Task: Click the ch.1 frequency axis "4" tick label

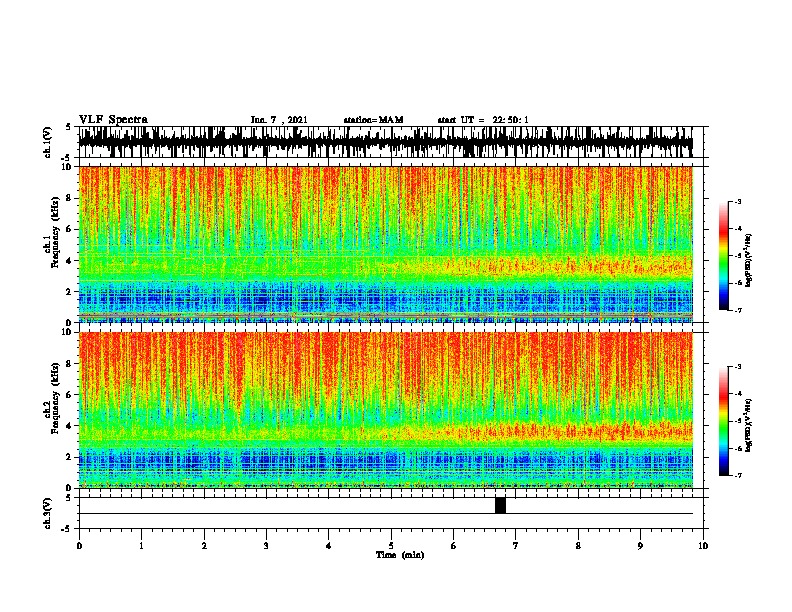Action: [x=70, y=261]
